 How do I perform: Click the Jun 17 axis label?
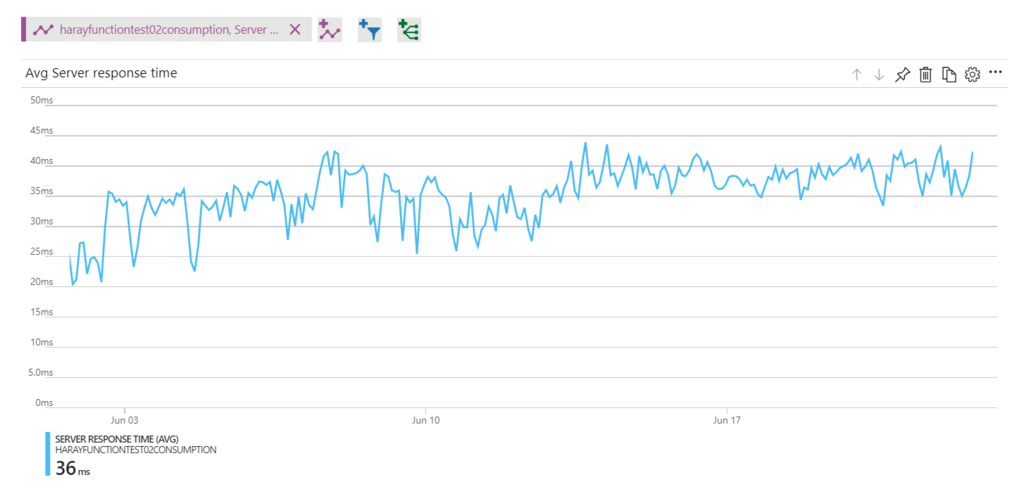coord(727,419)
